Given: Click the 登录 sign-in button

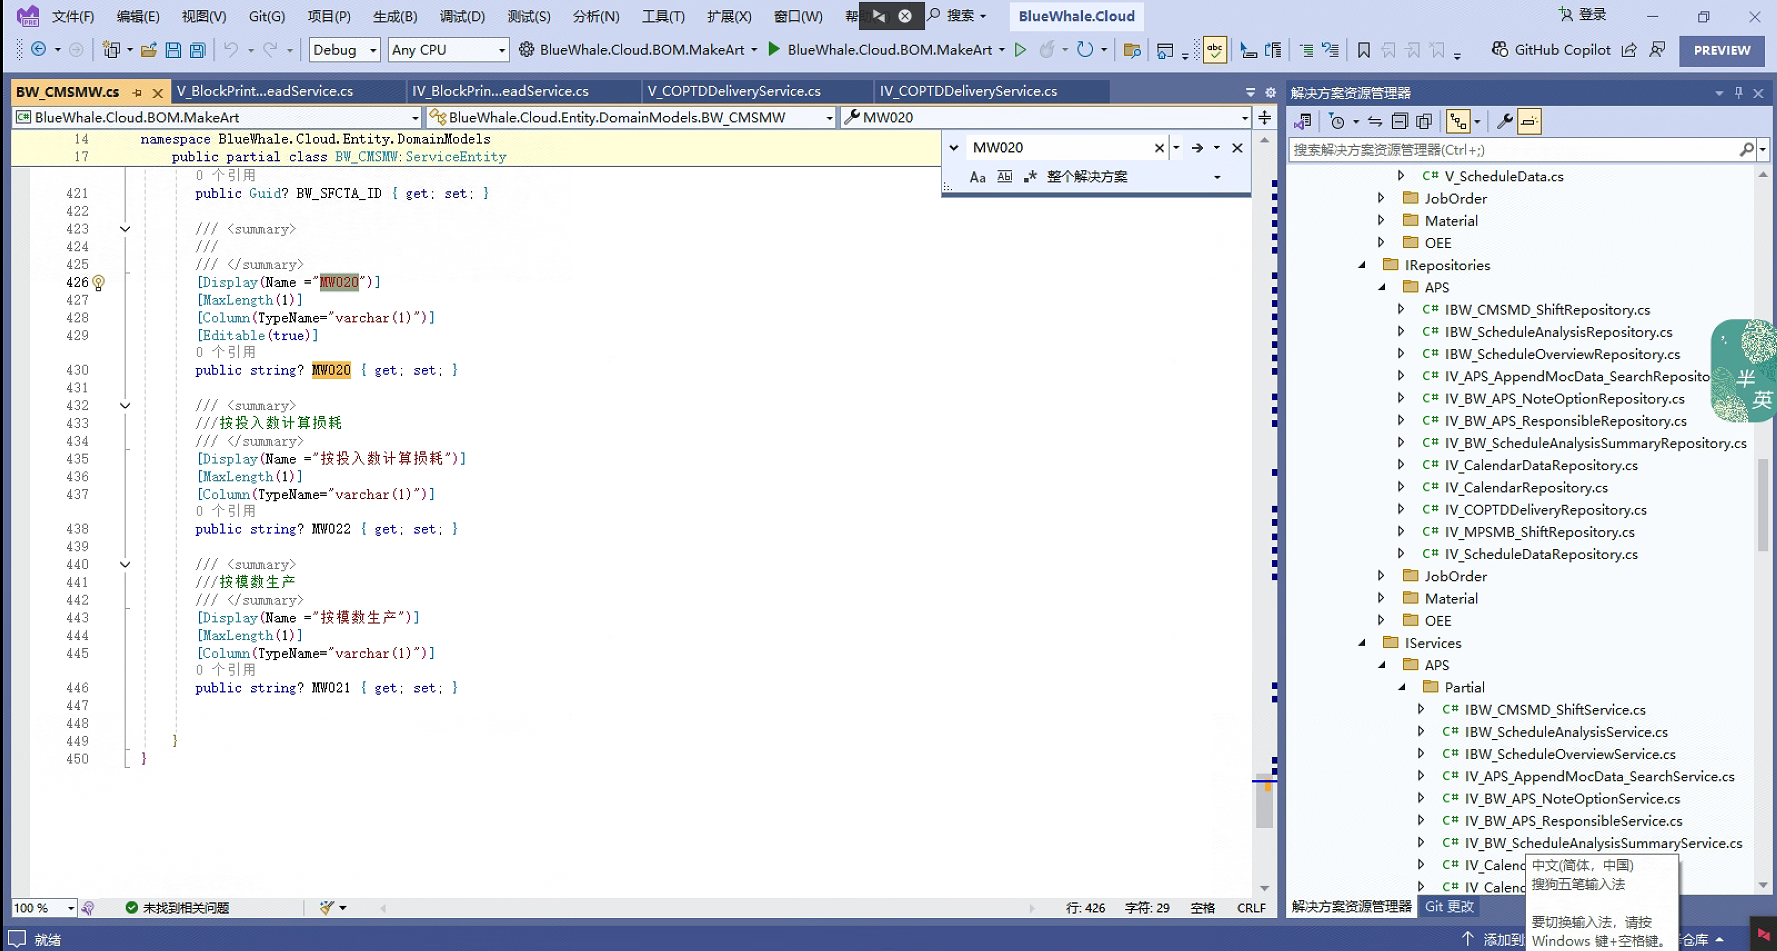Looking at the screenshot, I should tap(1582, 15).
